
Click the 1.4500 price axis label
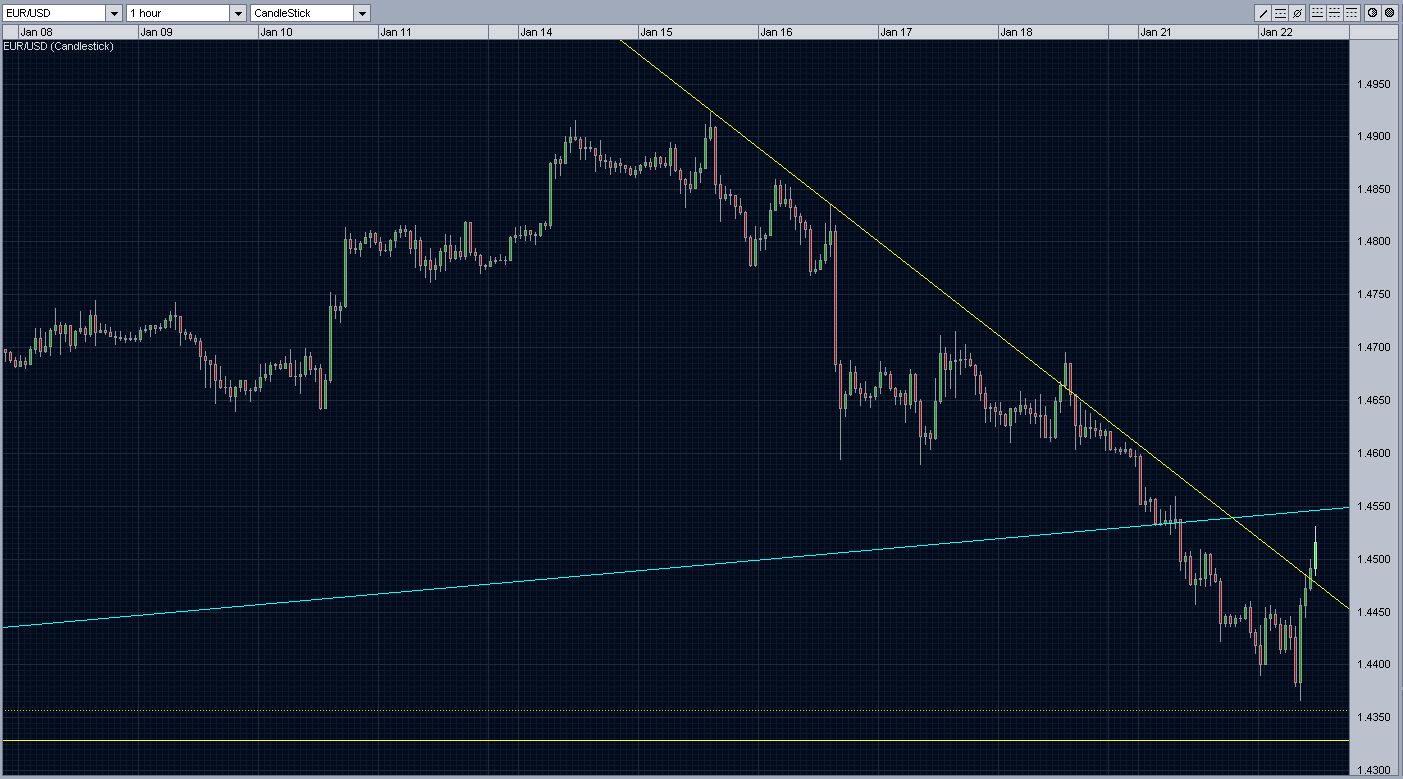1373,559
